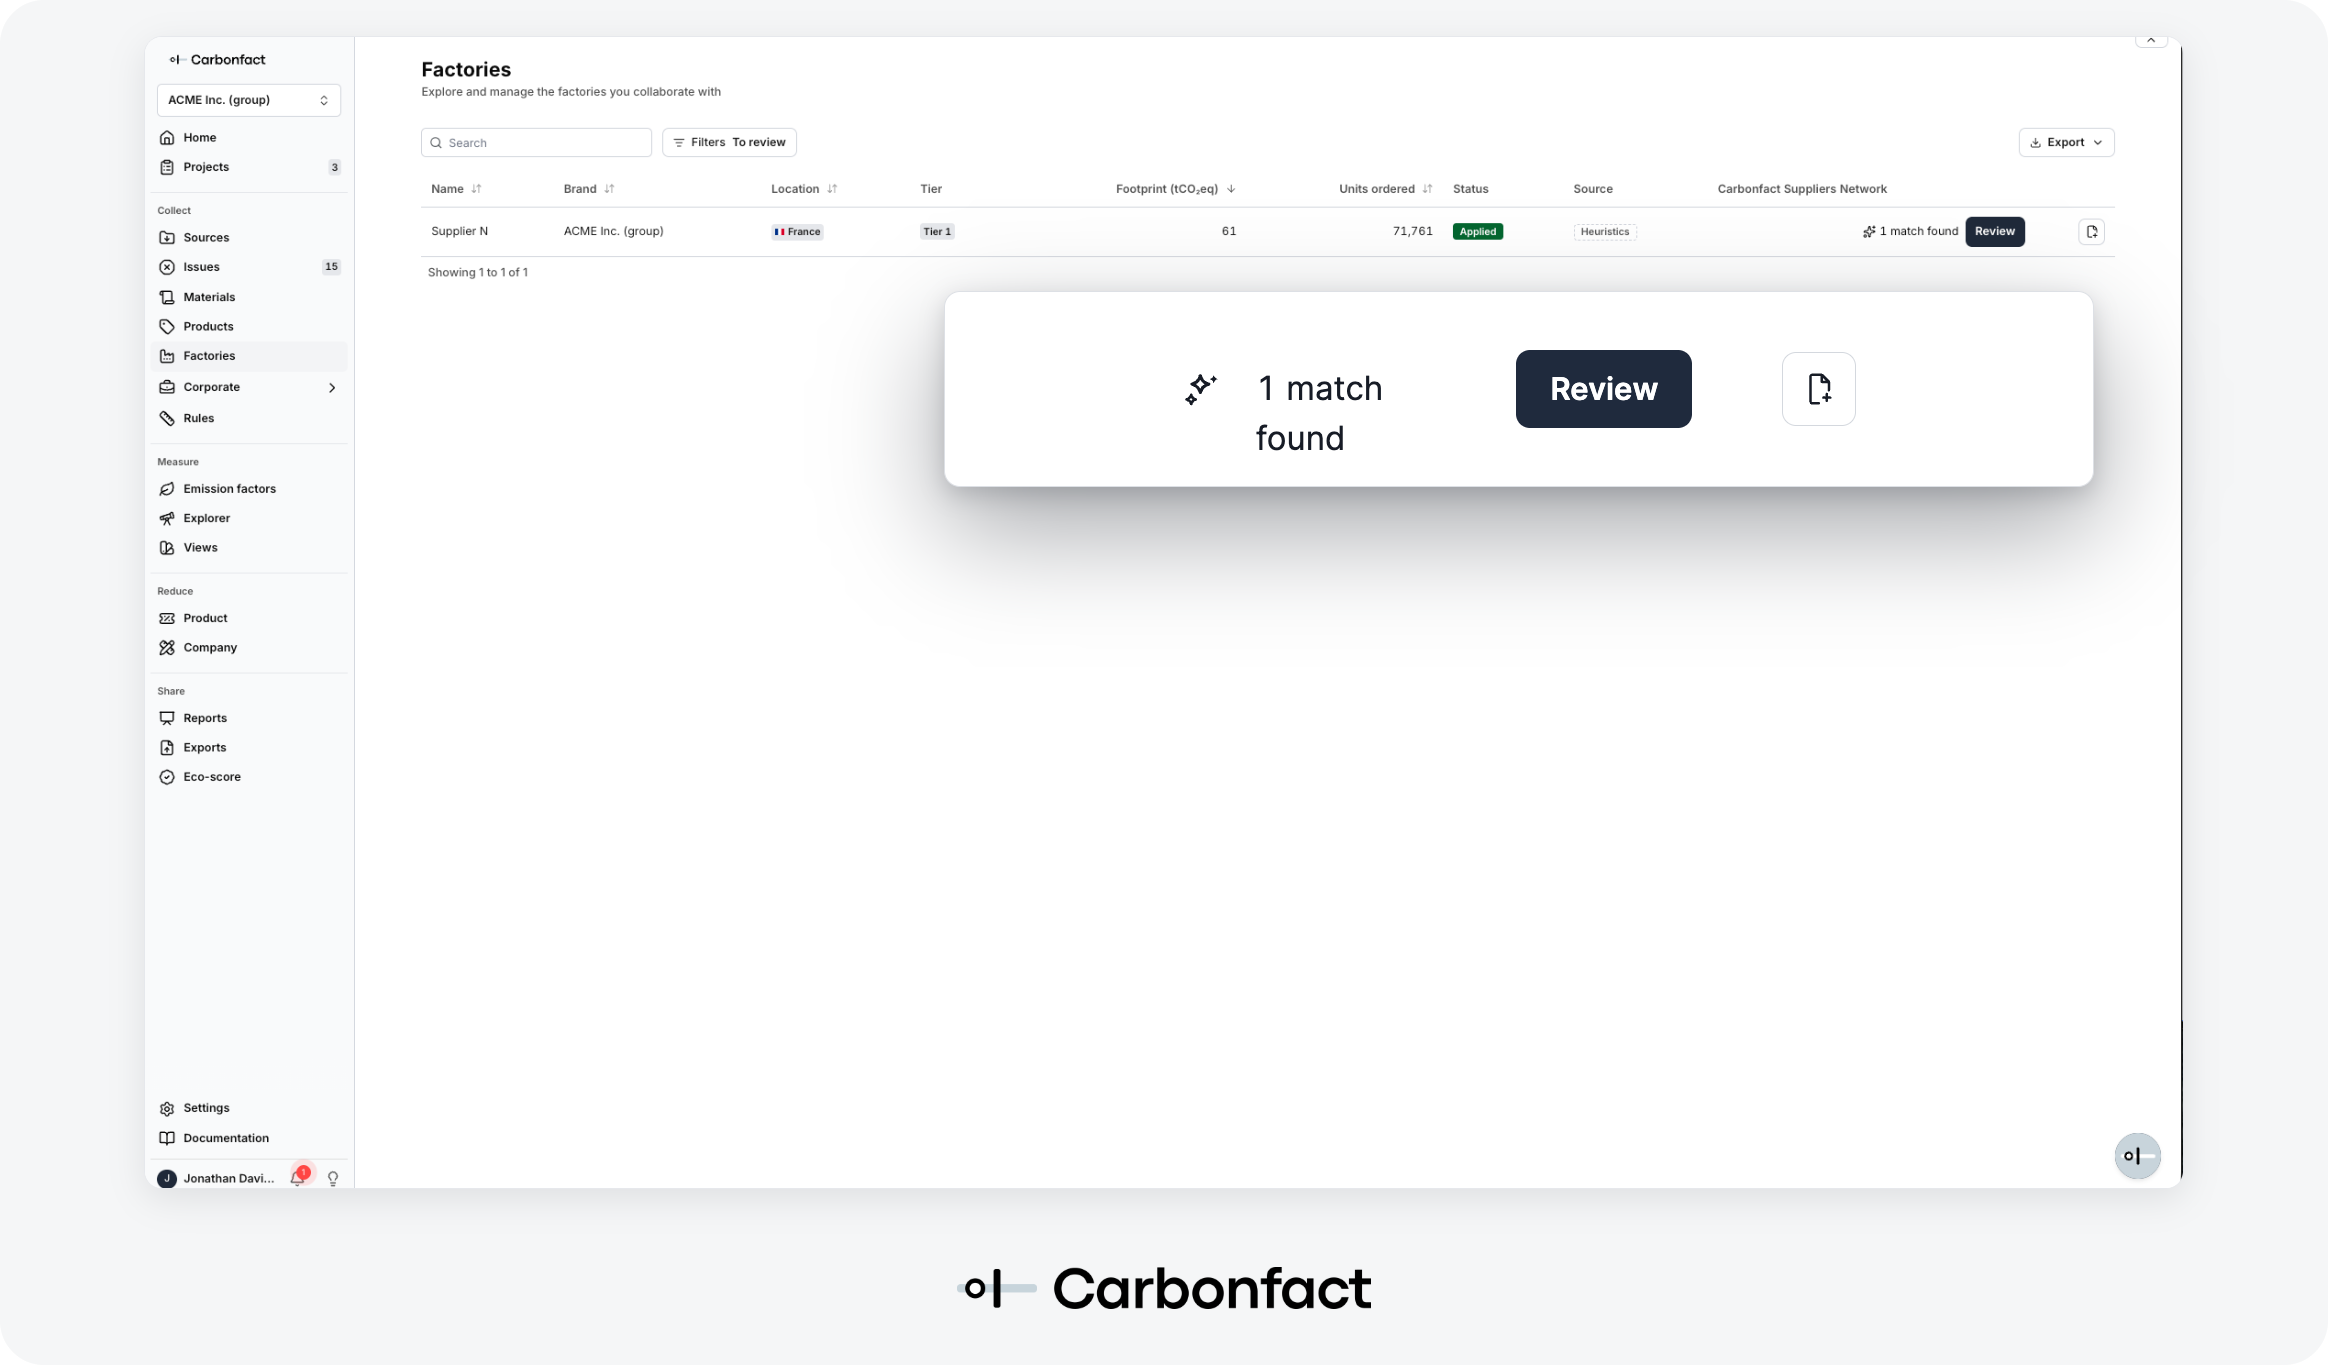This screenshot has width=2328, height=1365.
Task: Open Documentation from the sidebar
Action: tap(249, 1138)
